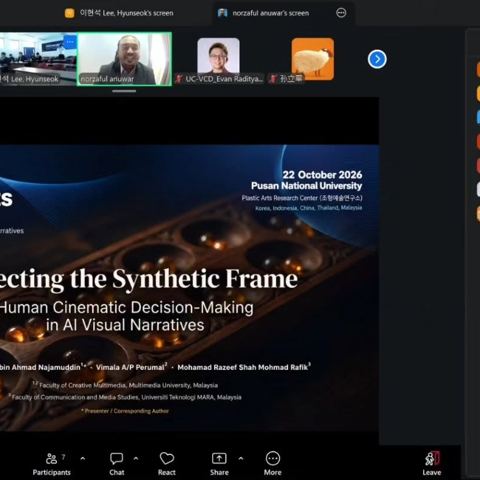Select norzaful anuwar's video thumbnail
Viewport: 480px width, 480px height.
pos(124,59)
